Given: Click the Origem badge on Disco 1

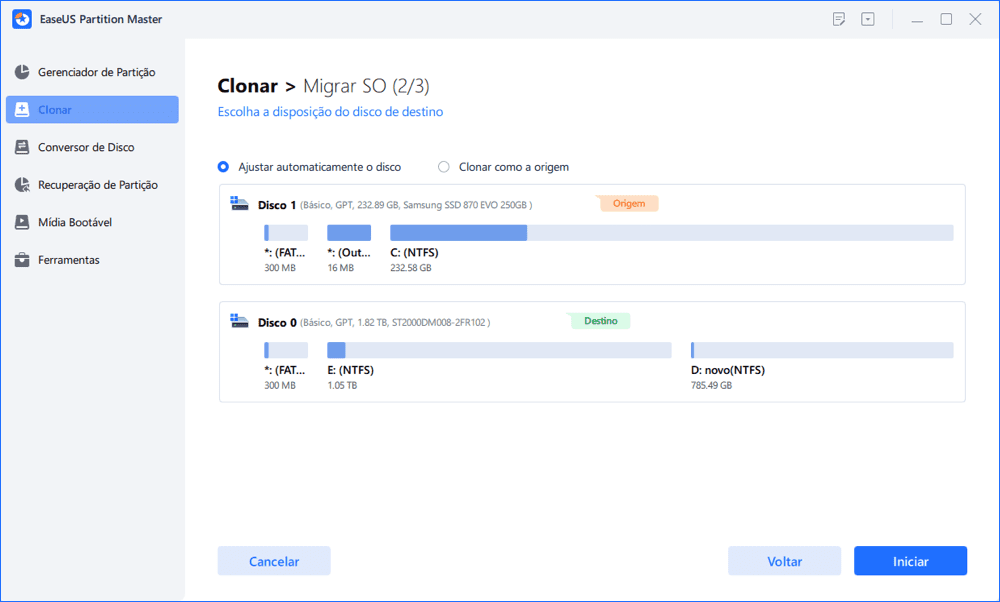Looking at the screenshot, I should point(629,203).
